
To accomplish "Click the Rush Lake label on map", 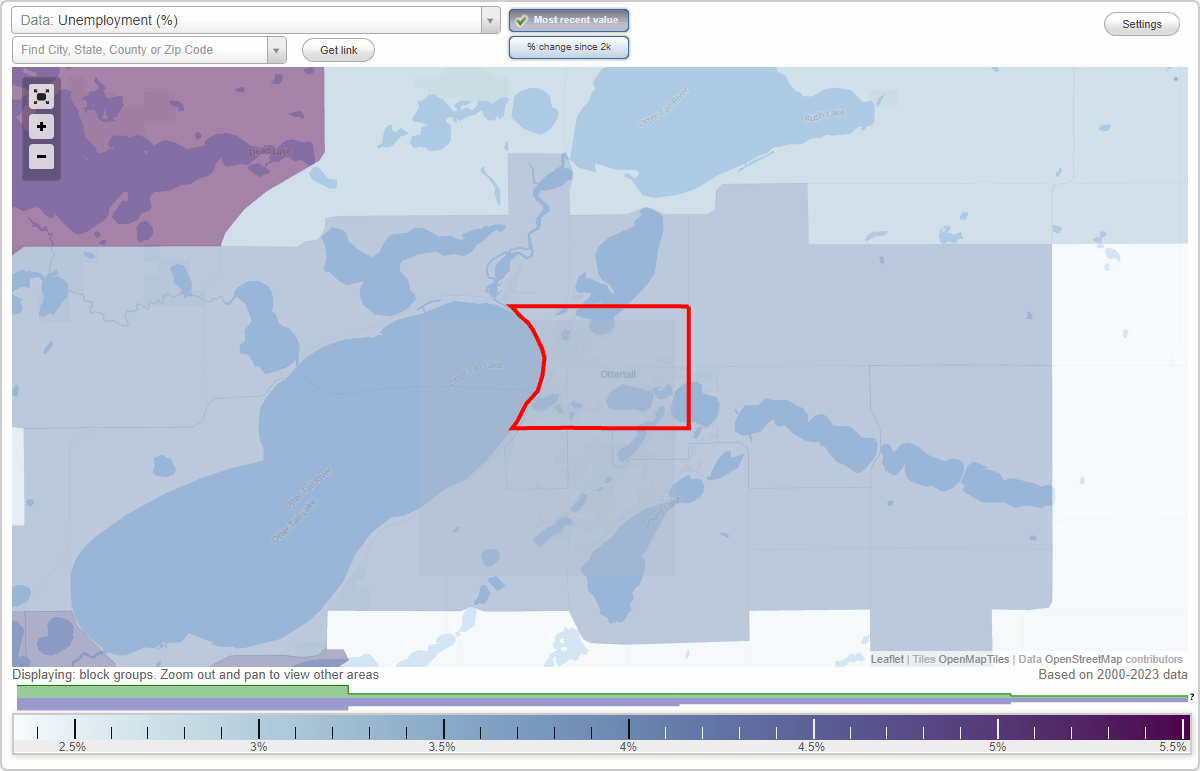I will [x=825, y=115].
